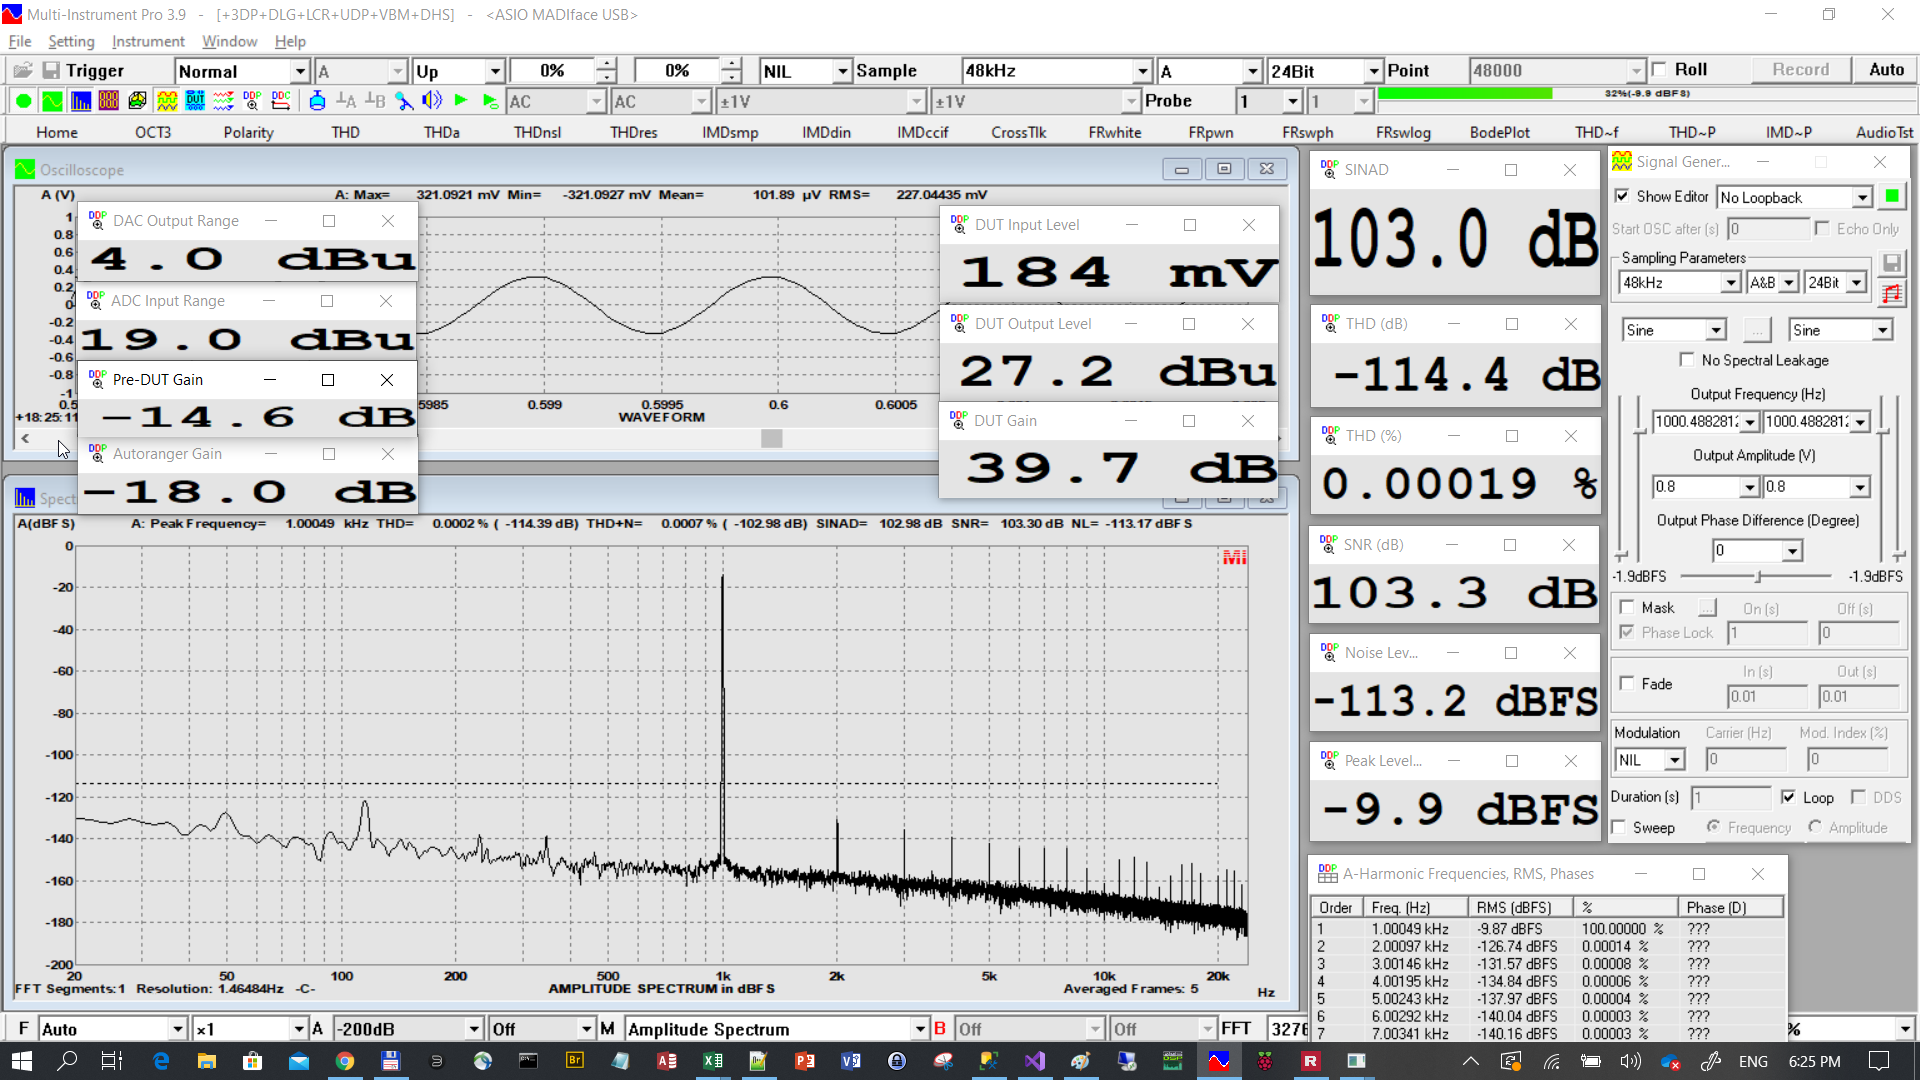The width and height of the screenshot is (1920, 1080).
Task: Open the DUT Device Test Plan icon
Action: (195, 101)
